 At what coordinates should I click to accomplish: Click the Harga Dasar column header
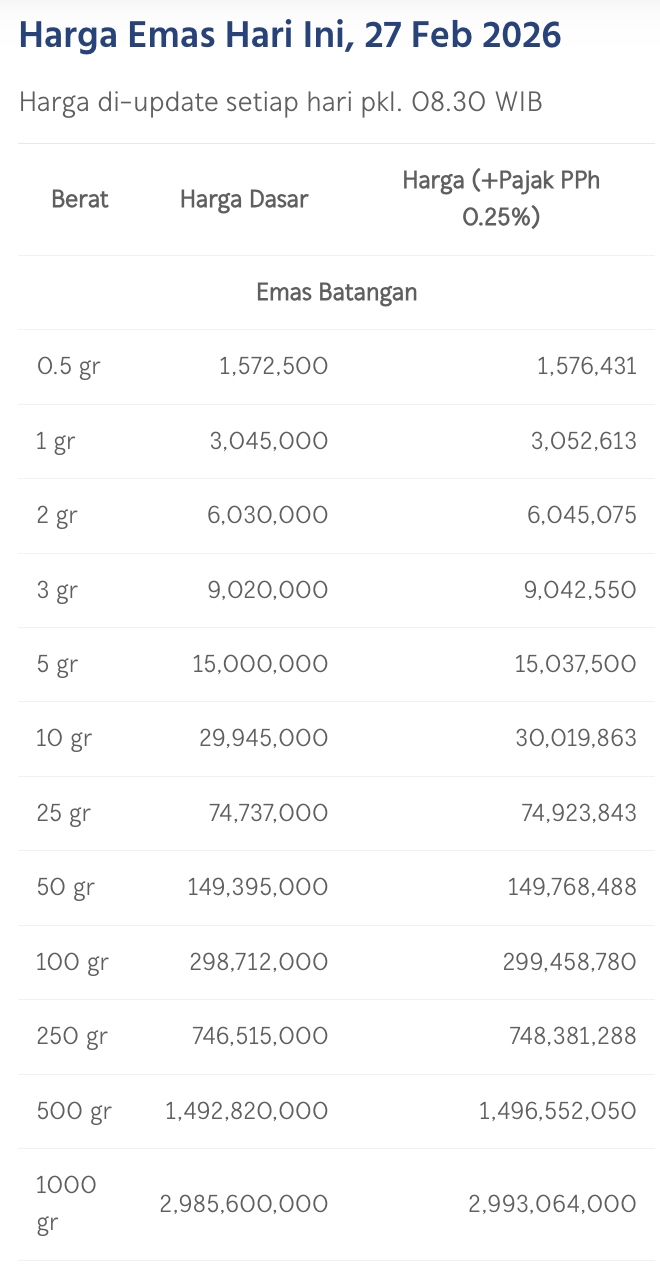pyautogui.click(x=244, y=199)
